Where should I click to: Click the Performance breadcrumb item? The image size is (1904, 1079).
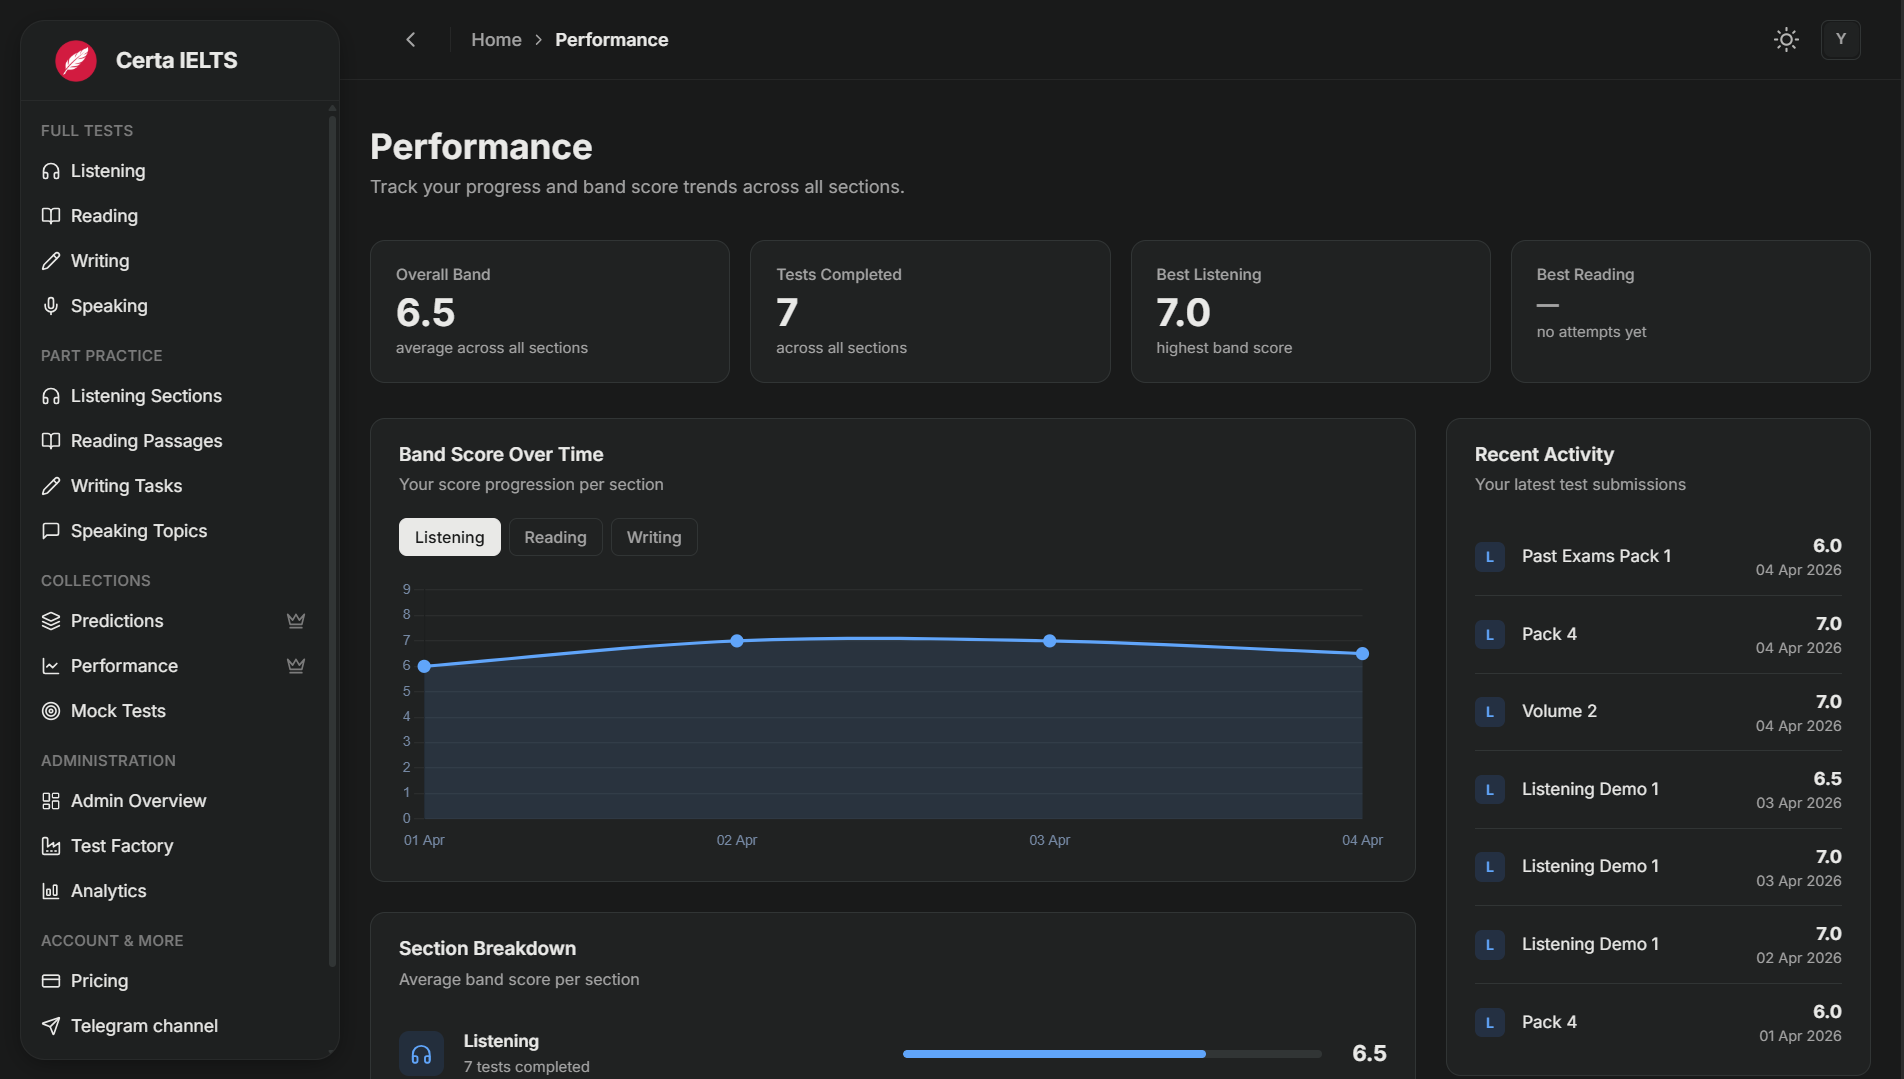tap(611, 40)
